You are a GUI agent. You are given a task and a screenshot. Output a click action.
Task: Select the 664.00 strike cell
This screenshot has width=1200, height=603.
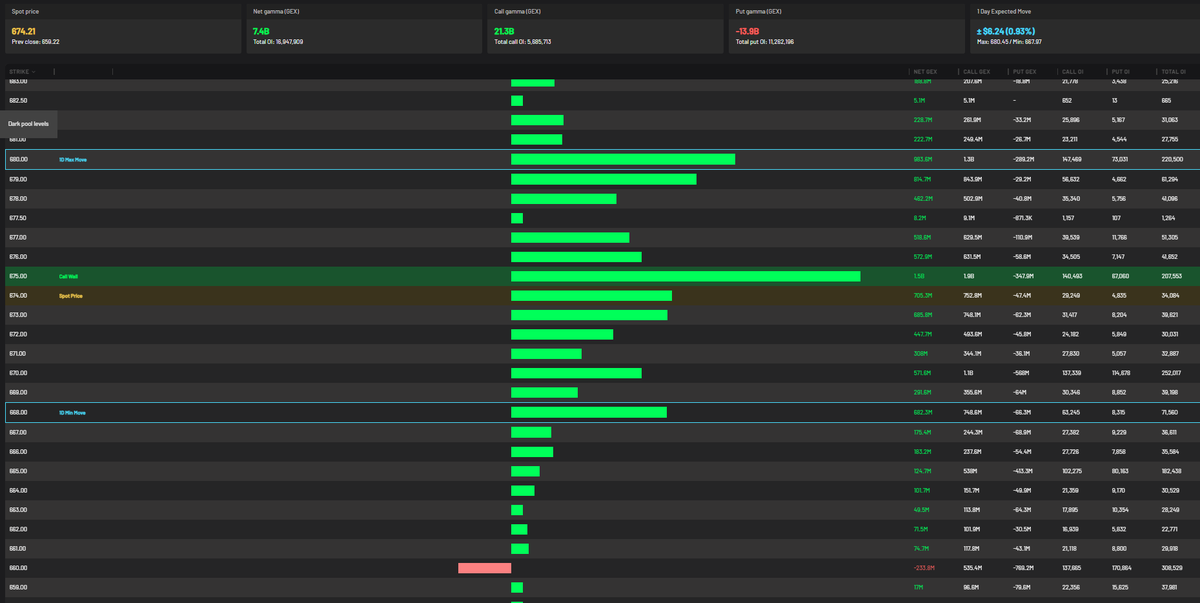pos(17,490)
